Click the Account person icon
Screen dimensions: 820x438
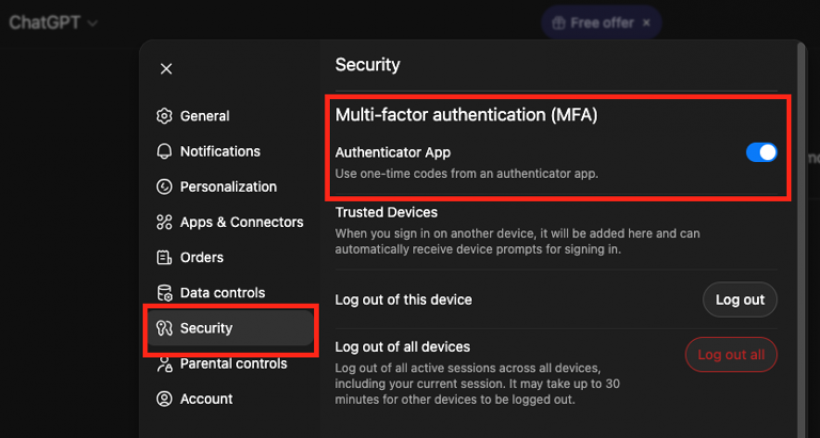click(x=165, y=399)
